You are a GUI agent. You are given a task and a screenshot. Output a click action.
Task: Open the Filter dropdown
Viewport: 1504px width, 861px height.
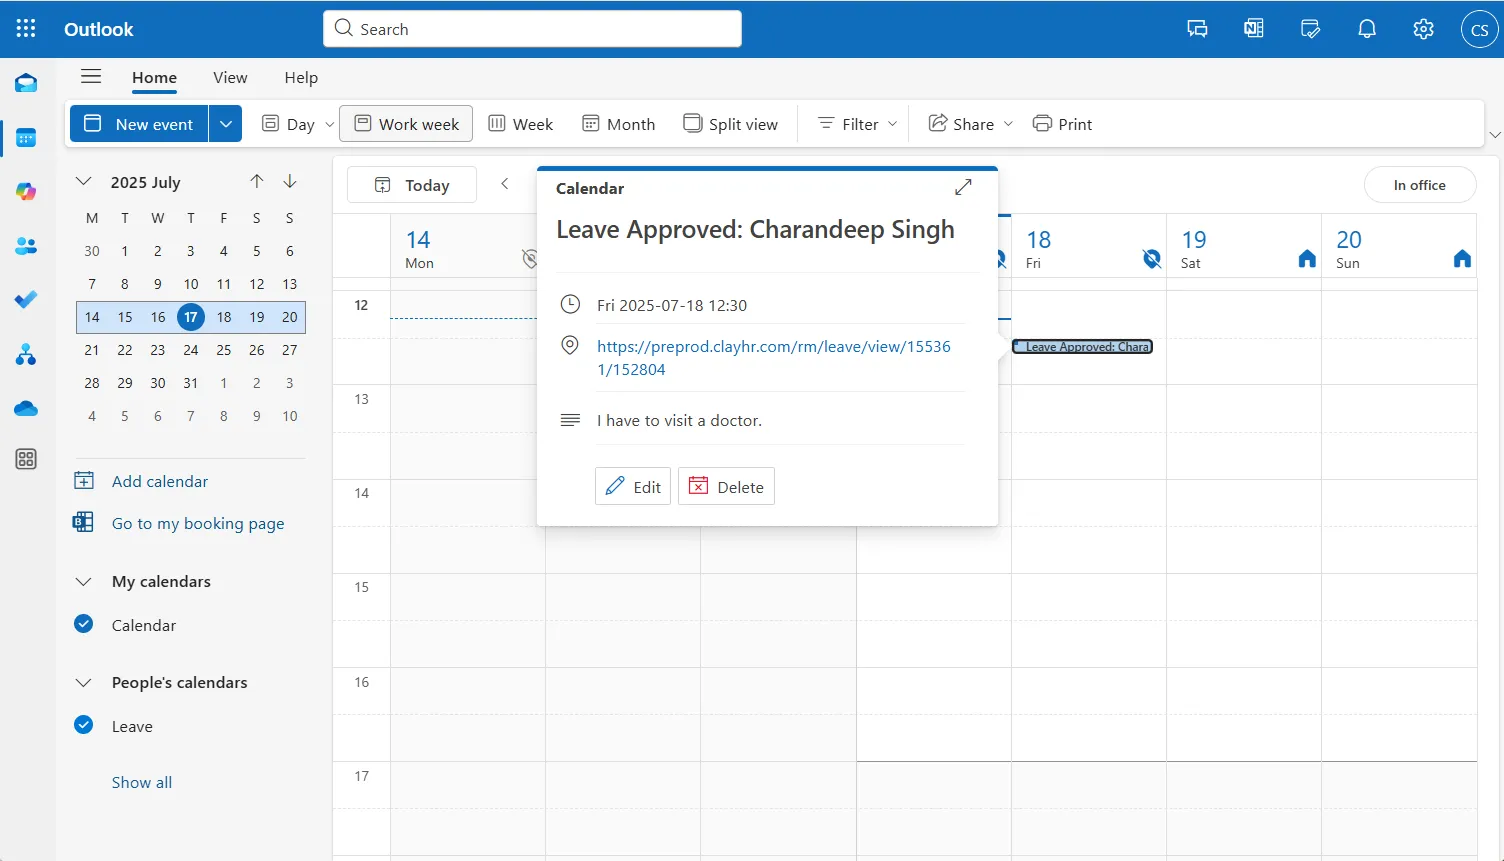857,124
